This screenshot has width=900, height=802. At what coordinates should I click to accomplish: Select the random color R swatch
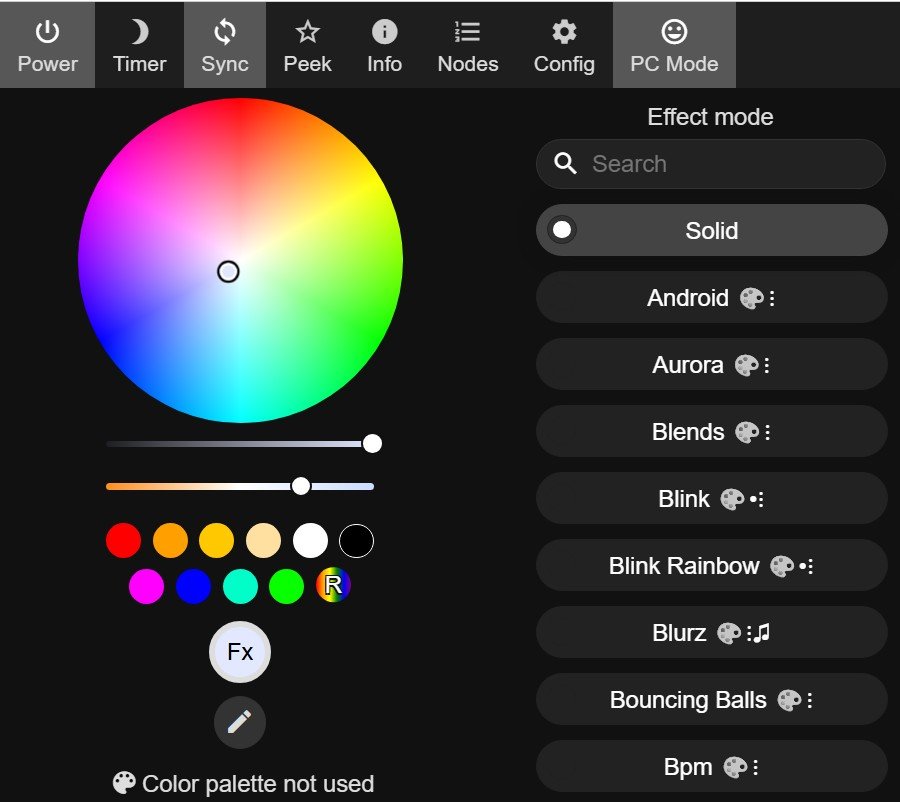click(333, 586)
